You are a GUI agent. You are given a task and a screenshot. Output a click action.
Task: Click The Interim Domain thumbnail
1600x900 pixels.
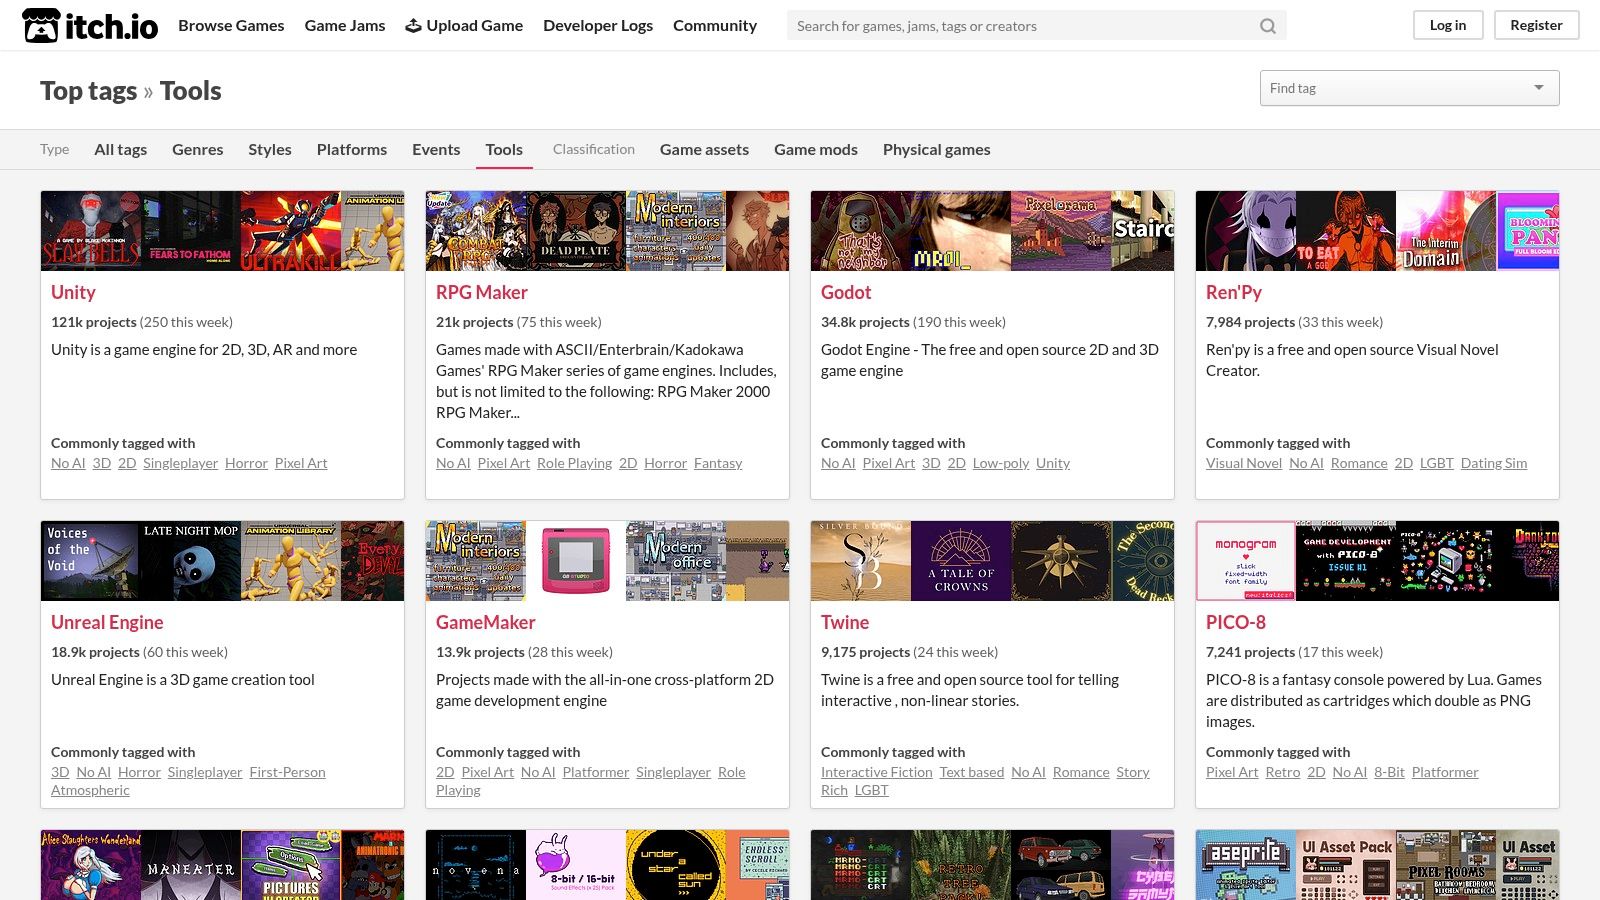(x=1446, y=231)
